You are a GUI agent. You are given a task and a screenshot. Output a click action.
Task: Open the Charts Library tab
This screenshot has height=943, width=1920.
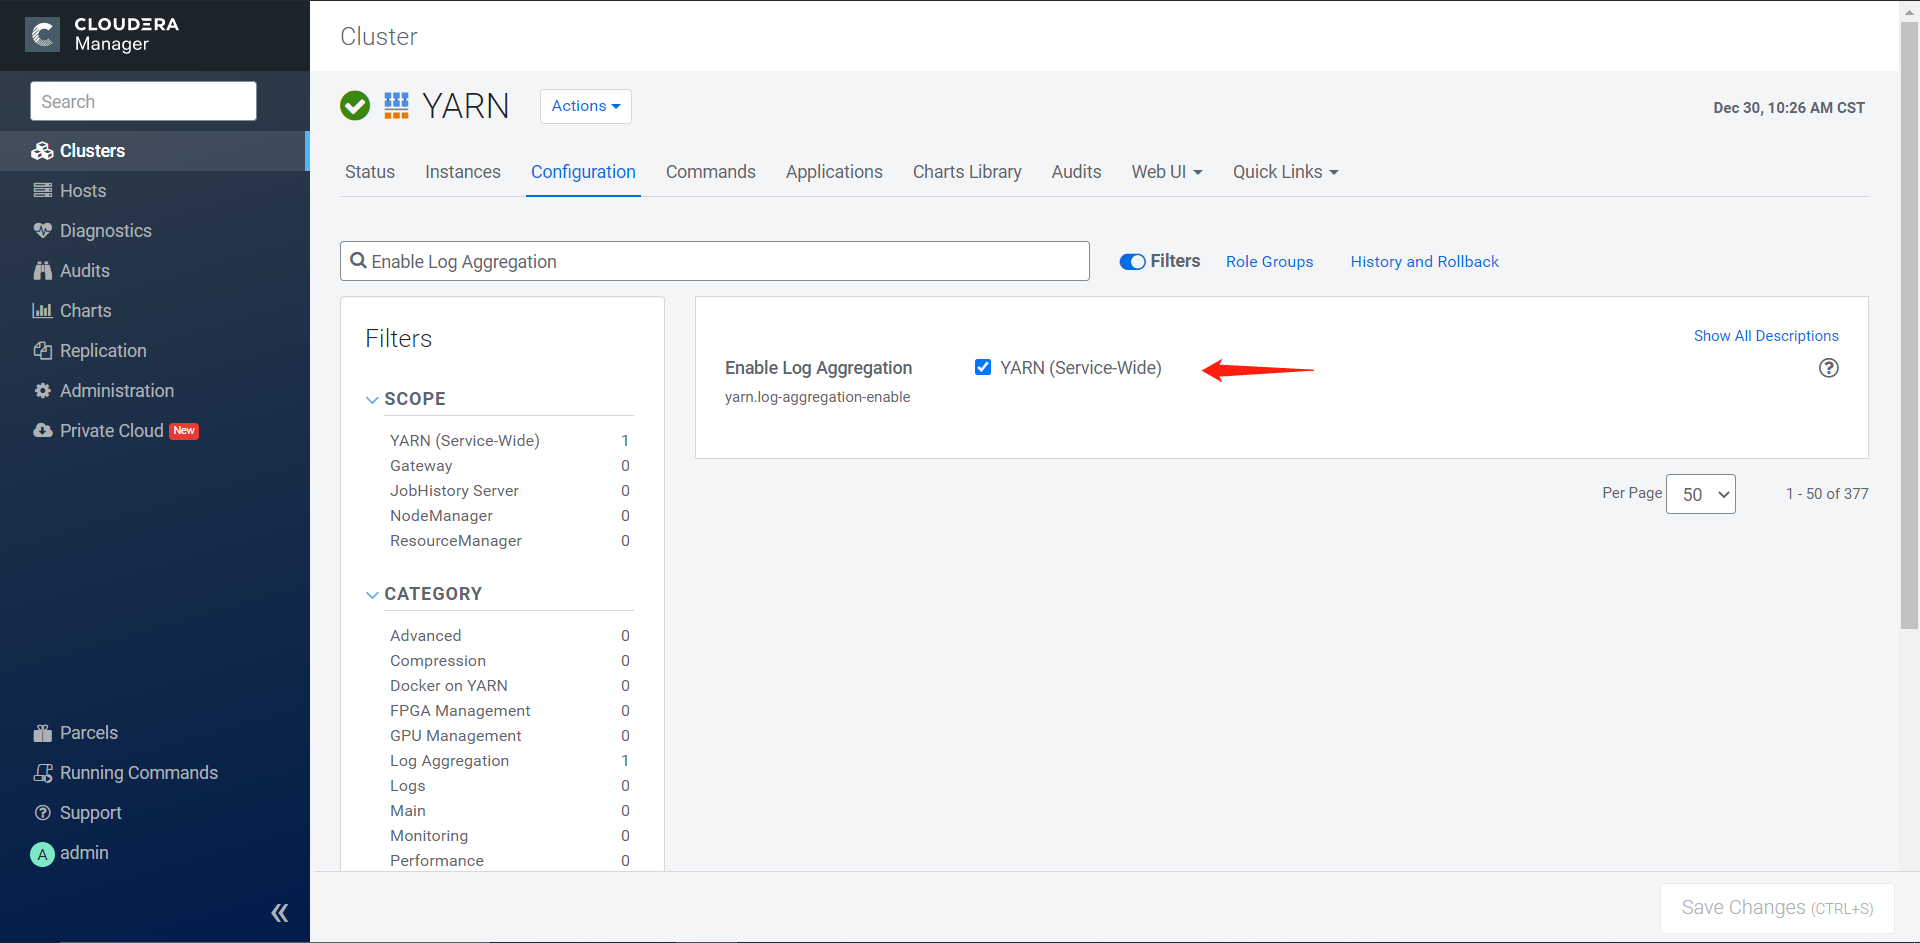point(967,172)
